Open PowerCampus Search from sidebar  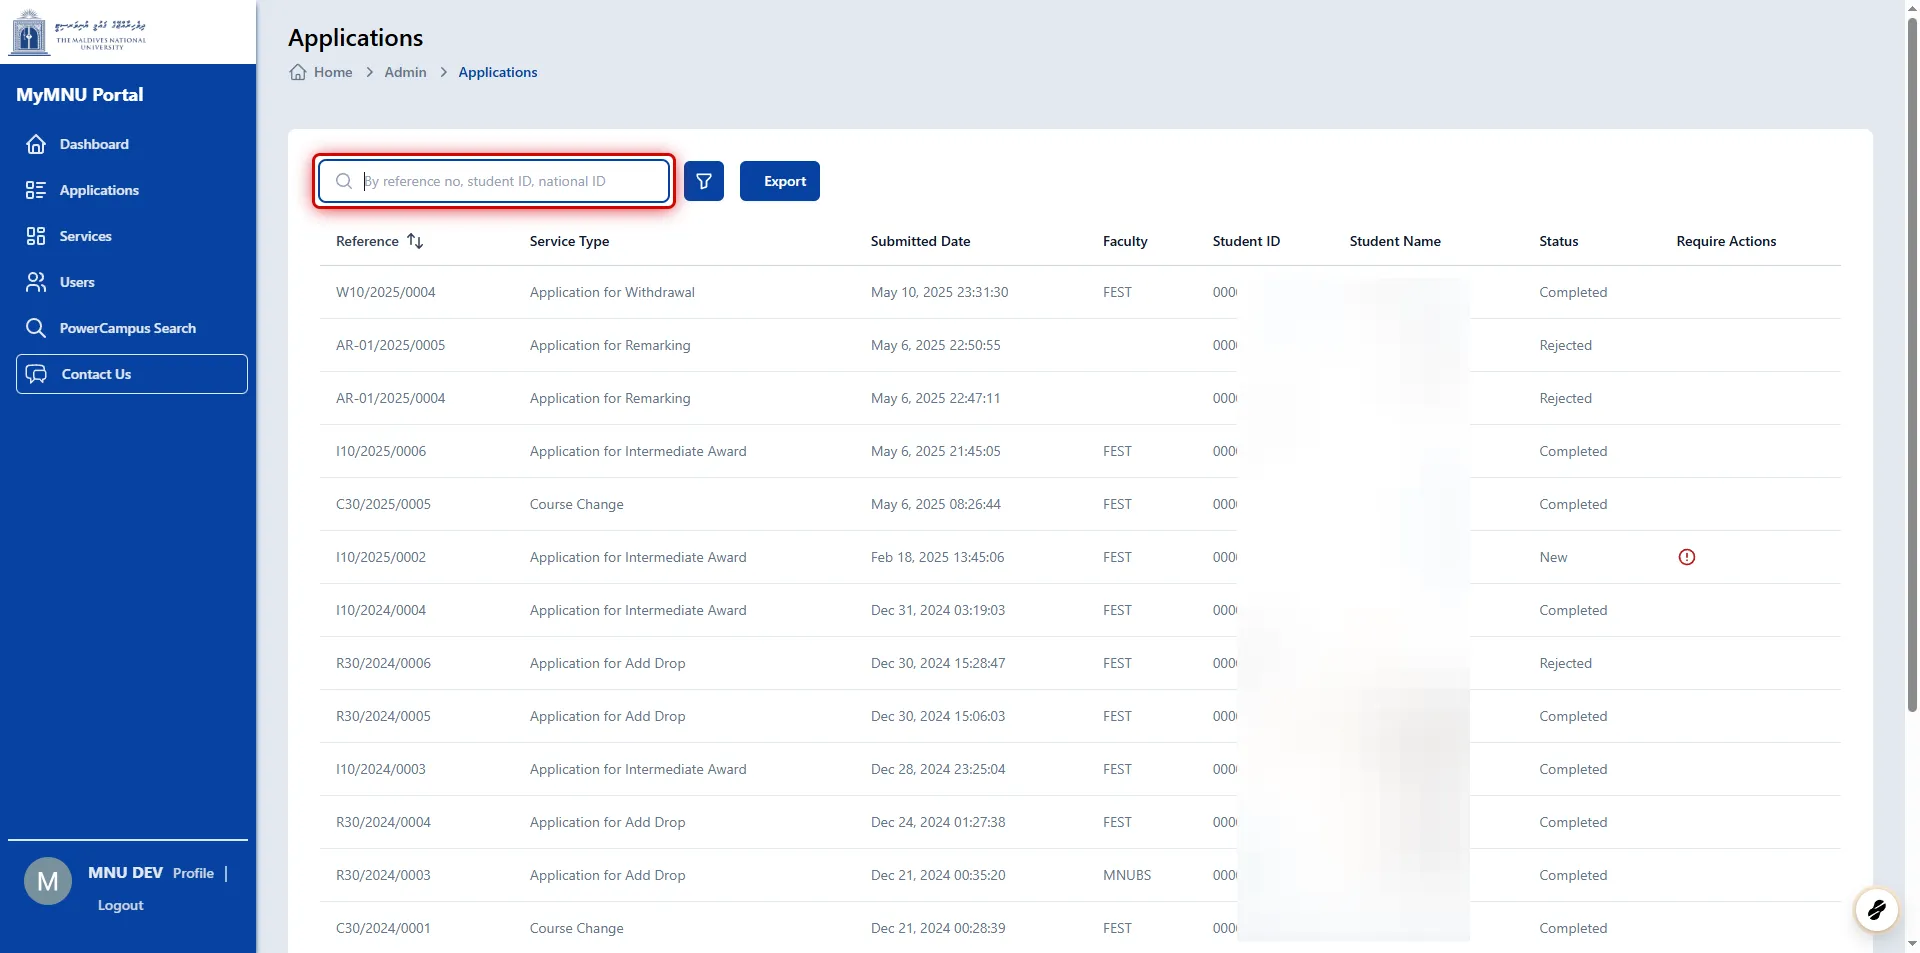(127, 328)
